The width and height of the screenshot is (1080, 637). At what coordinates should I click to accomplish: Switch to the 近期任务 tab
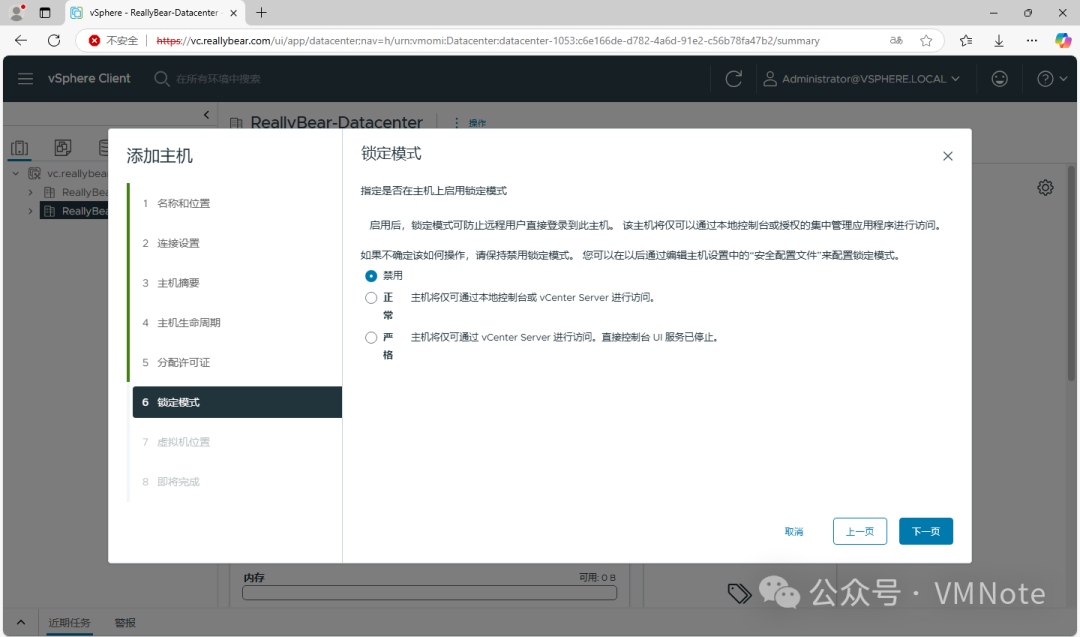coord(69,623)
